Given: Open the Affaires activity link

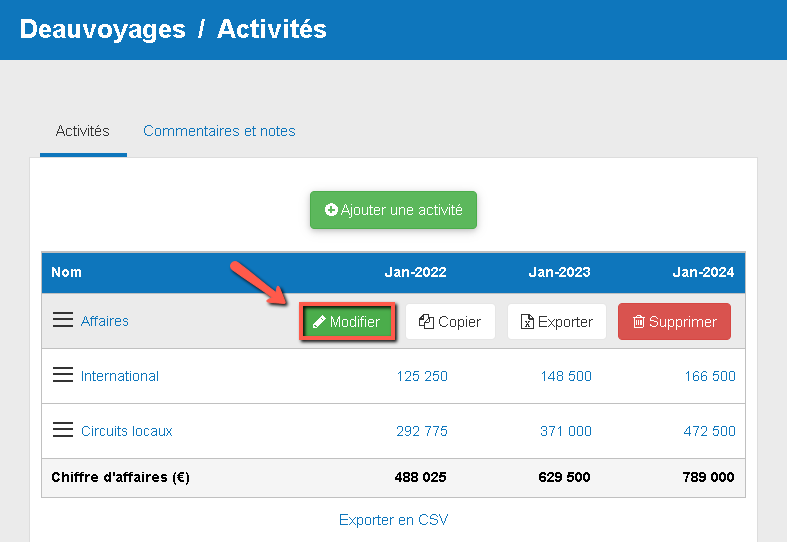Looking at the screenshot, I should point(105,321).
